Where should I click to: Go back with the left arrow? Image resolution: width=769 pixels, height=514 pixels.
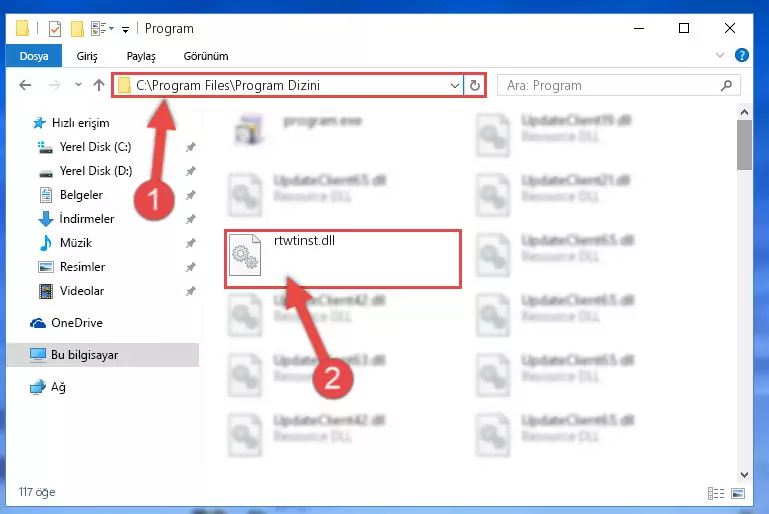[x=25, y=85]
